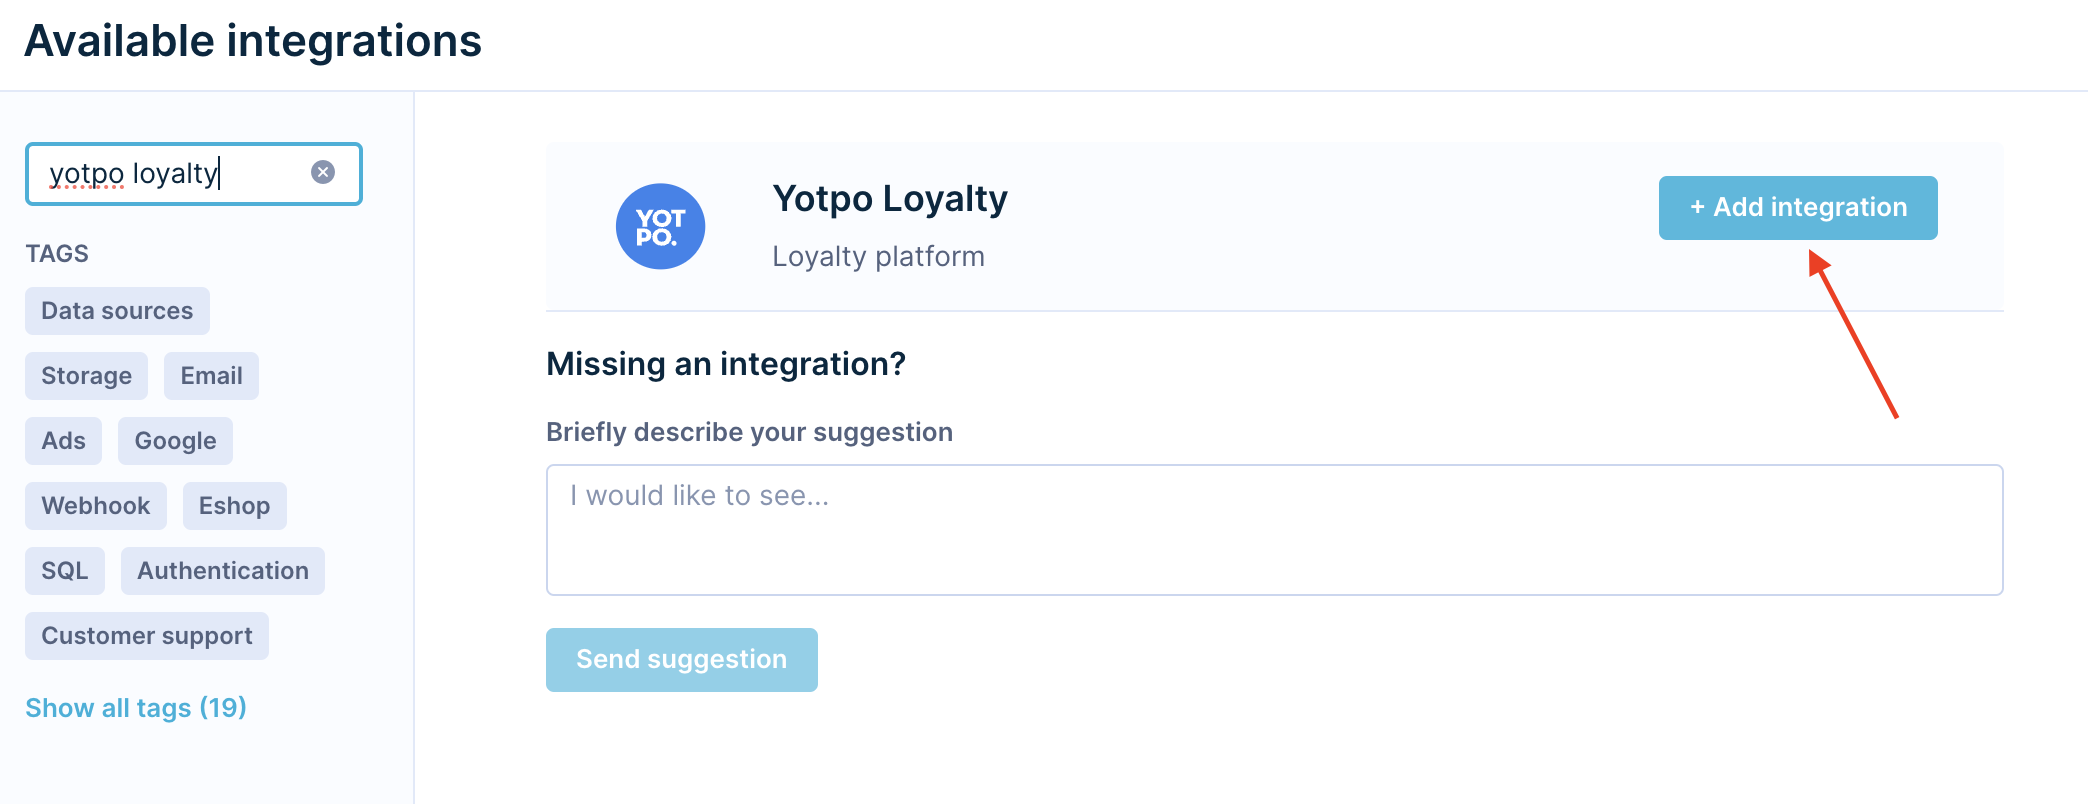Select the Email tag
The image size is (2088, 804).
[x=211, y=376]
